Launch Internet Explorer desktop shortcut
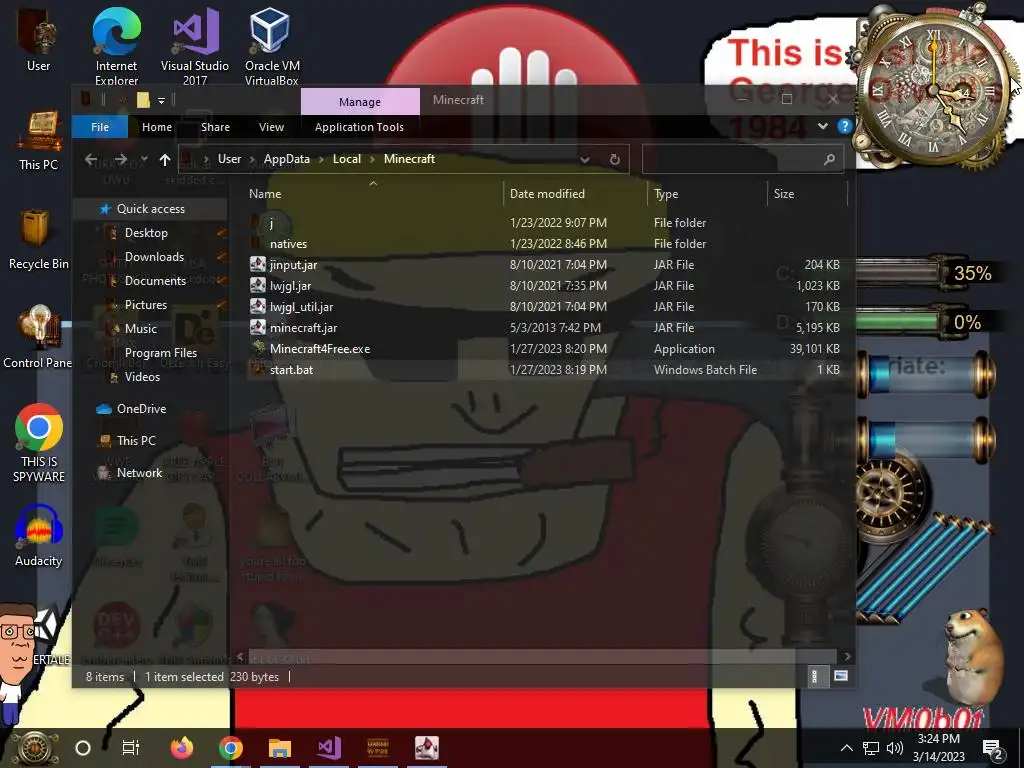Viewport: 1024px width, 768px height. (116, 44)
